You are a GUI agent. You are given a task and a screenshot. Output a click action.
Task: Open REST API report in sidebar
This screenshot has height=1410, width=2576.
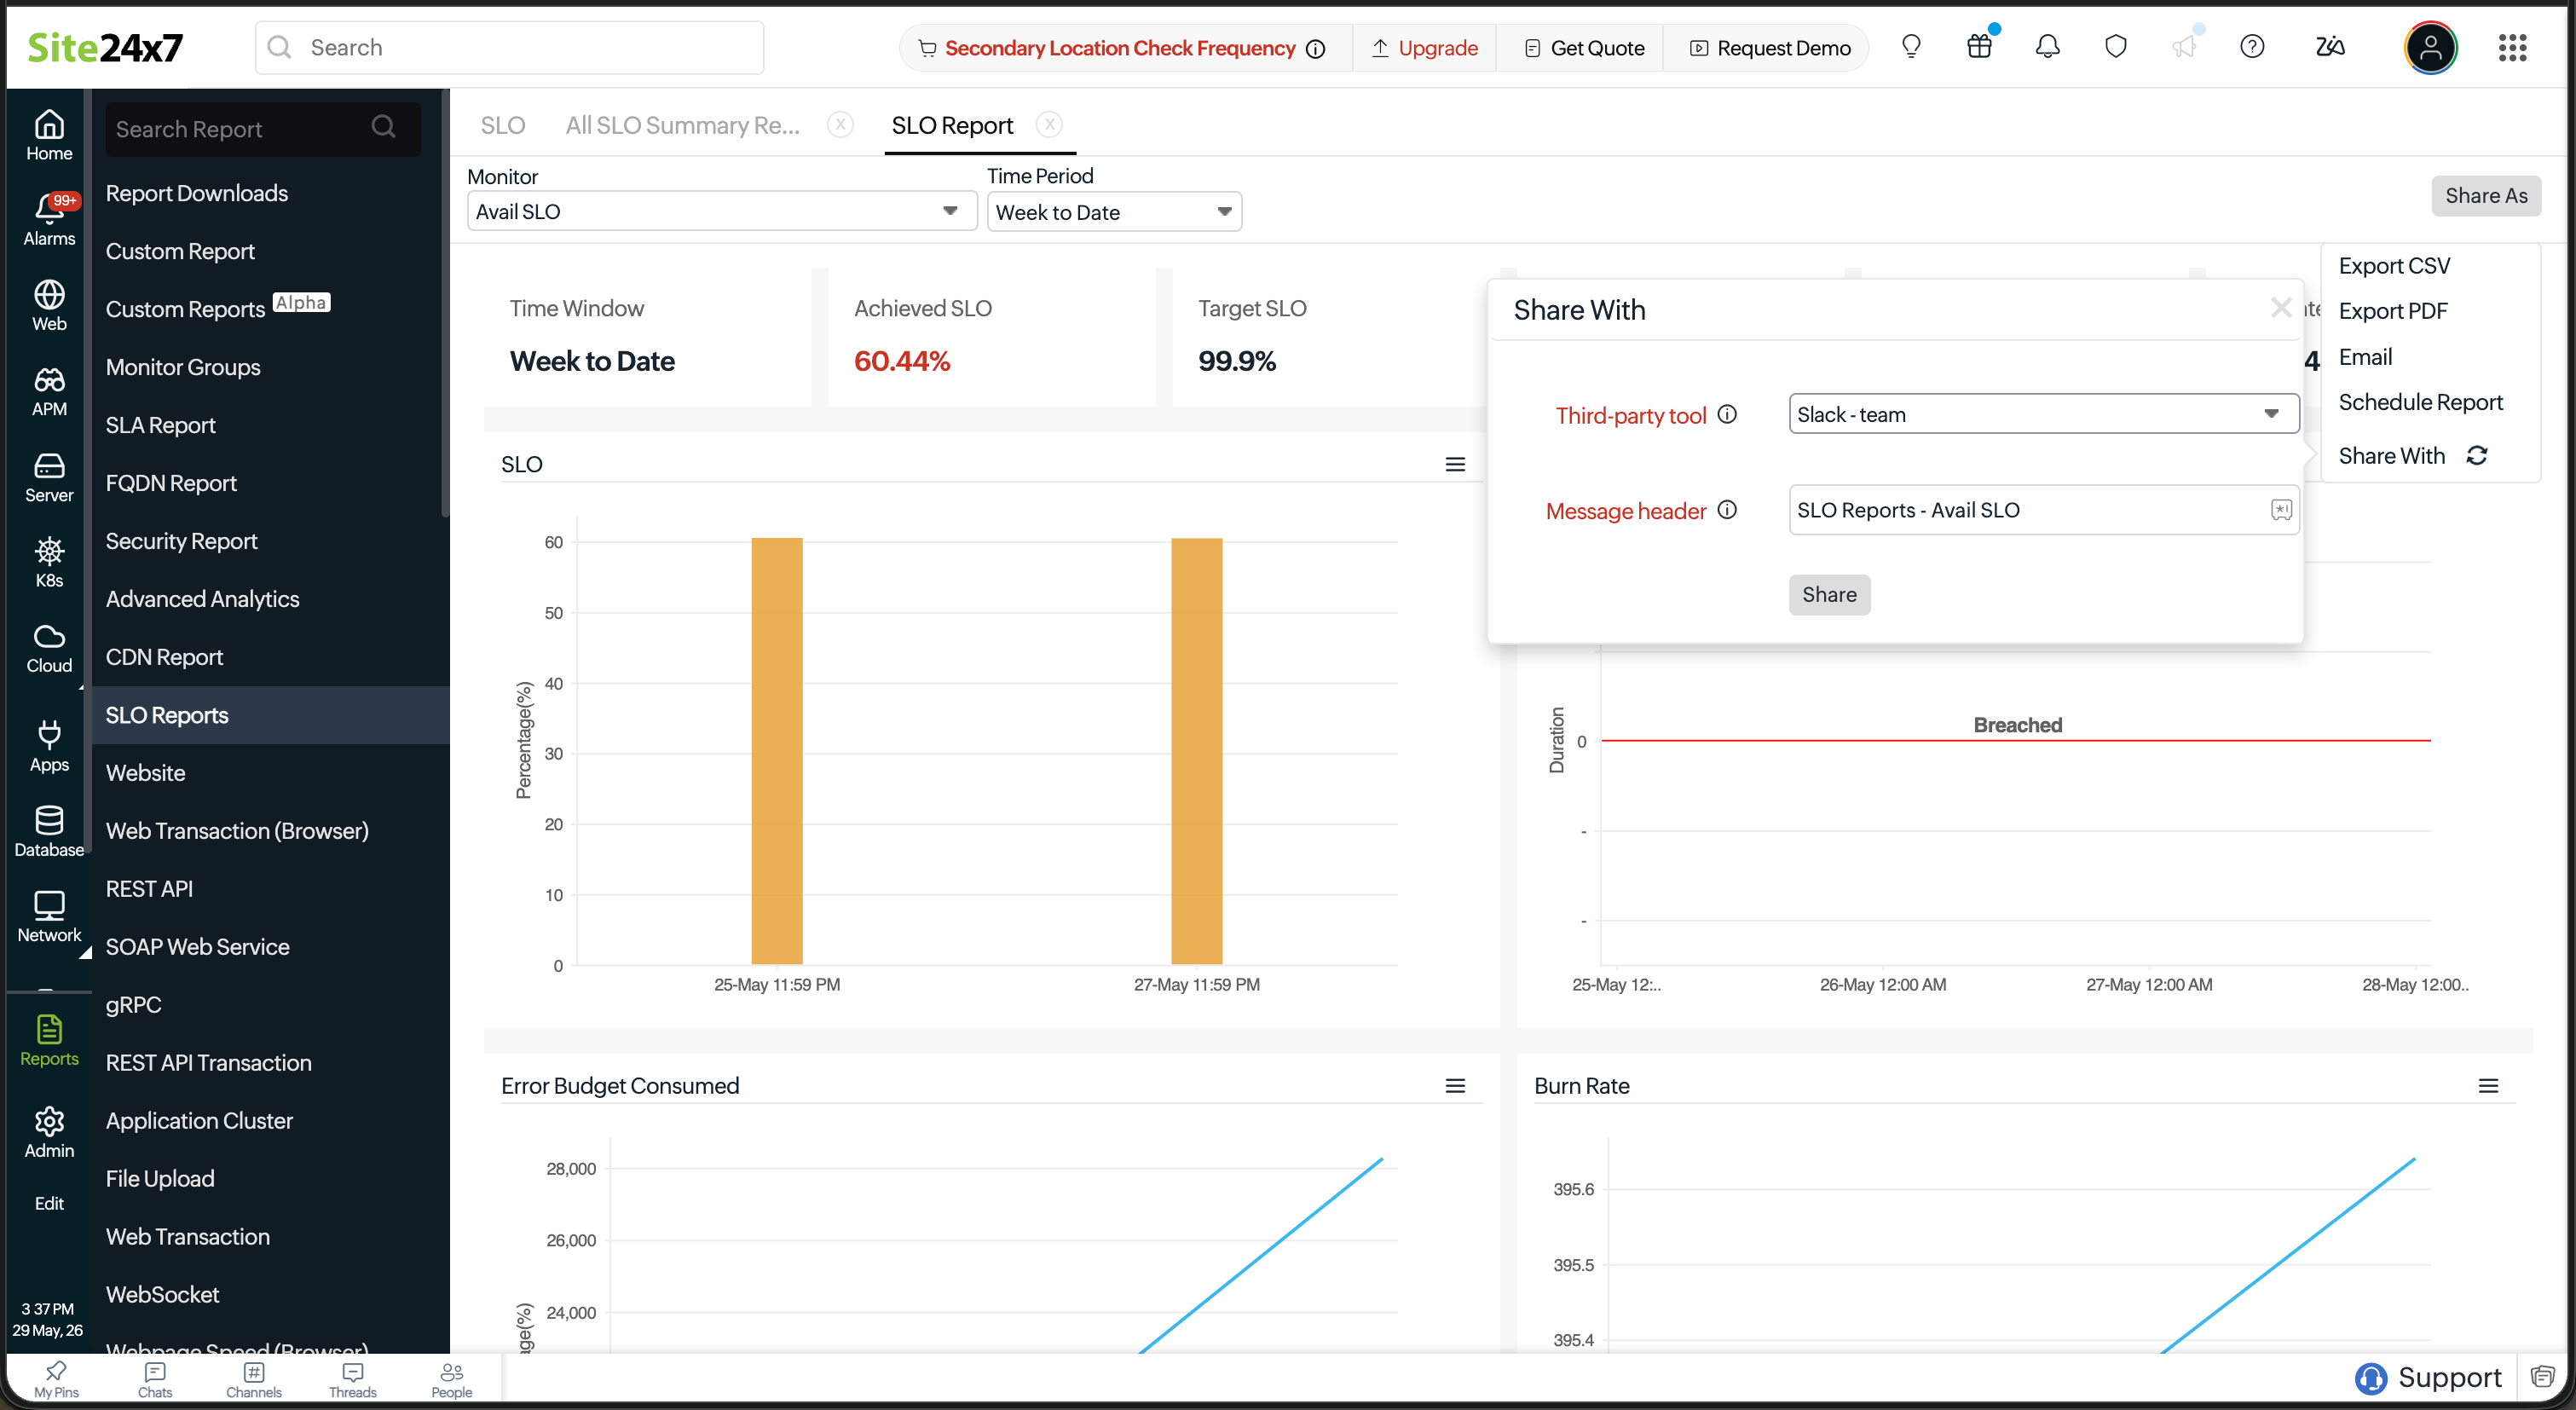pos(149,889)
